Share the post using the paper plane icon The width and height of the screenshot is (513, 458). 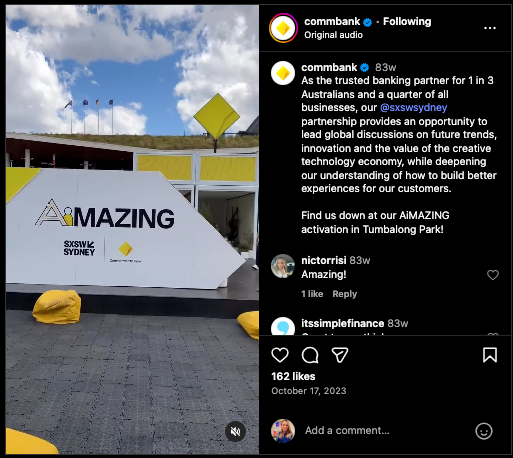[340, 355]
